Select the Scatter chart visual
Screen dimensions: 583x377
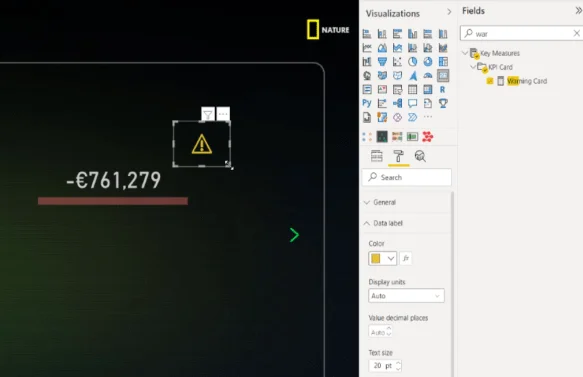(397, 62)
